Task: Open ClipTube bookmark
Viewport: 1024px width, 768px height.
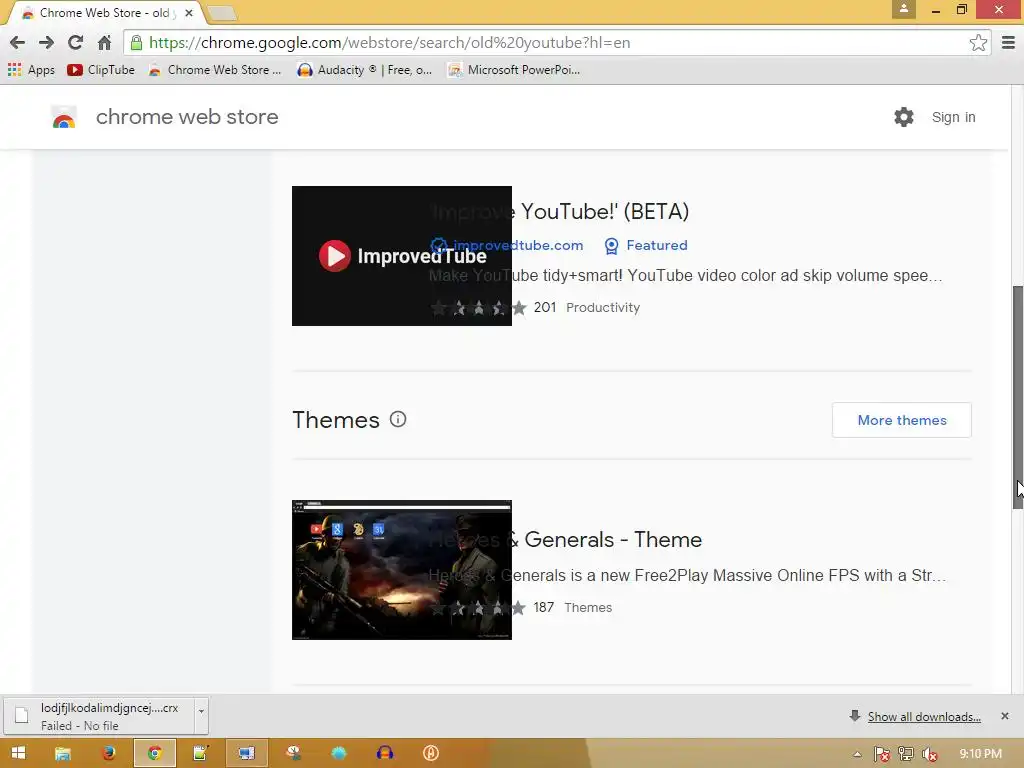Action: point(101,70)
